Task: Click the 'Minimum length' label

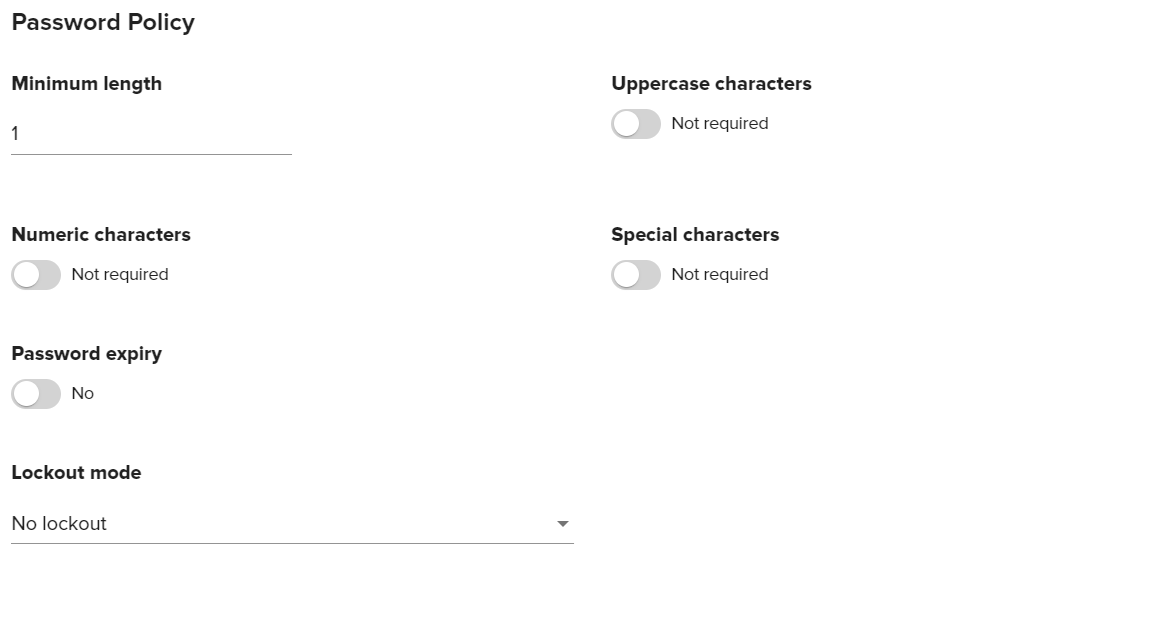Action: coord(86,84)
